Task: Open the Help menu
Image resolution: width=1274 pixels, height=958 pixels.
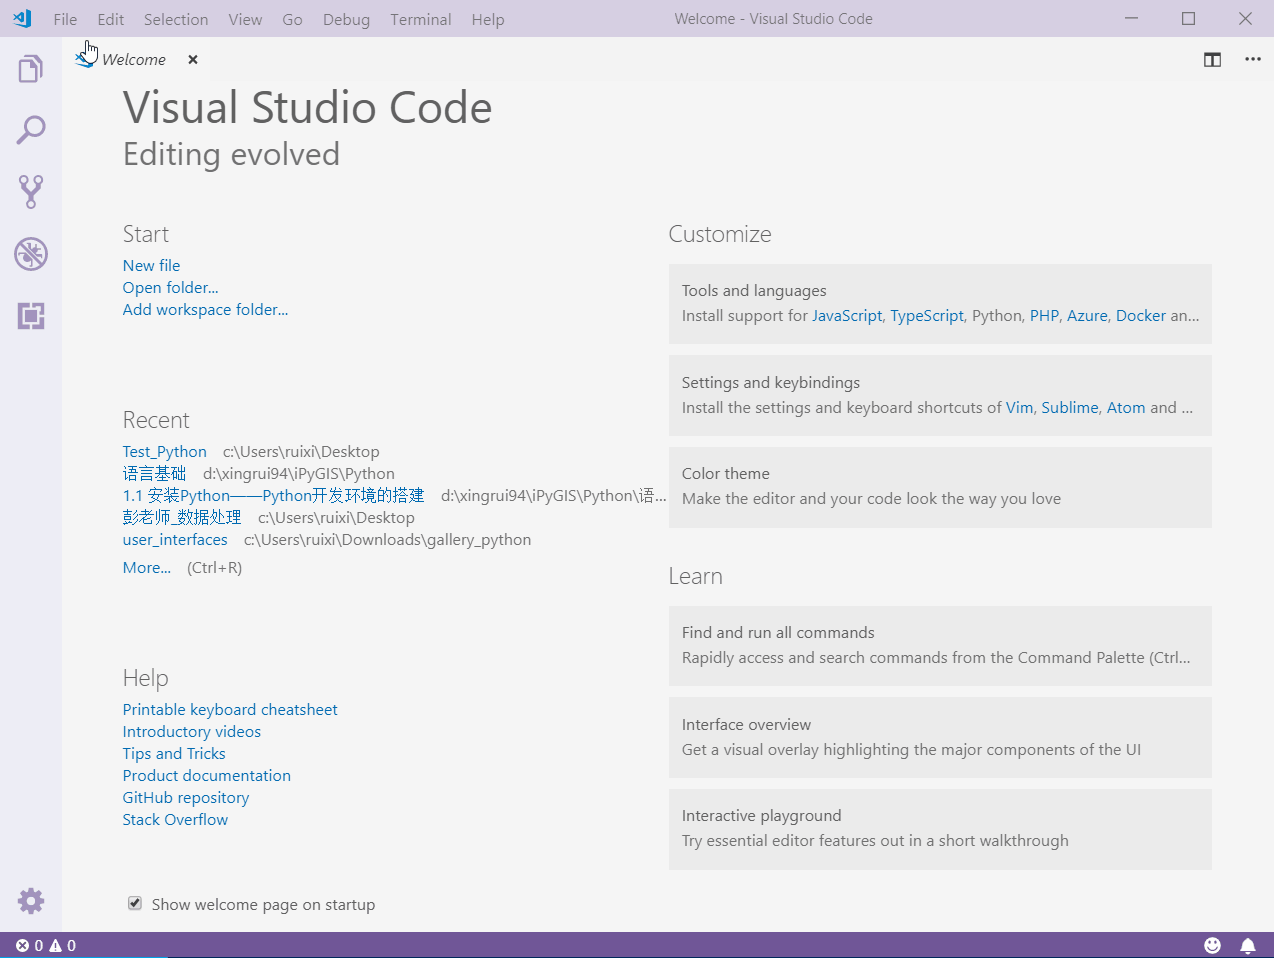Action: tap(488, 19)
